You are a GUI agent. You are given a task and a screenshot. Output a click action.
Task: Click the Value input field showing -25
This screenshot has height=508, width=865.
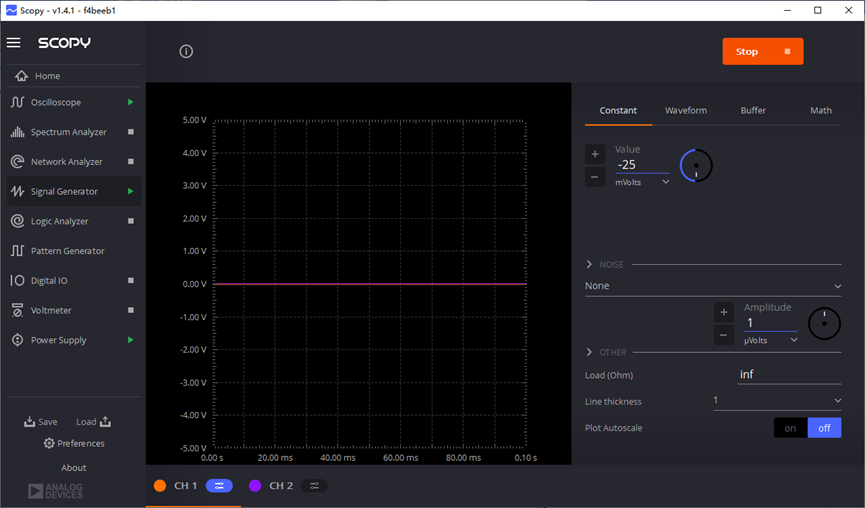[642, 165]
